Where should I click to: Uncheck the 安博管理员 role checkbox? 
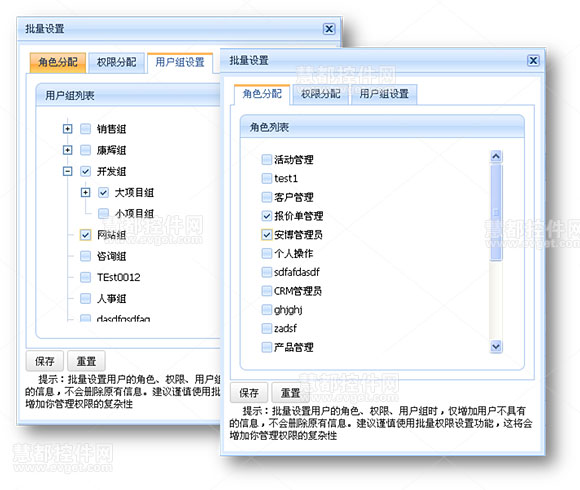pos(267,234)
